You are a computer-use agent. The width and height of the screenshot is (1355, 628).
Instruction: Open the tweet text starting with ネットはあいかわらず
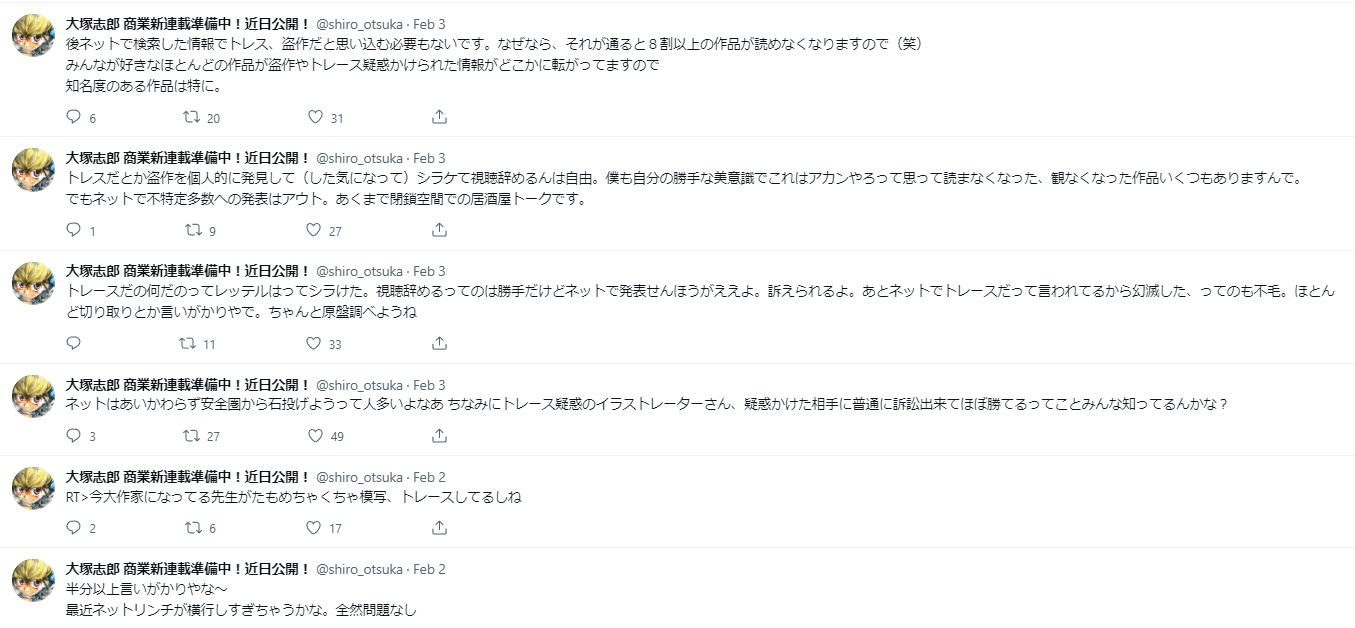646,404
